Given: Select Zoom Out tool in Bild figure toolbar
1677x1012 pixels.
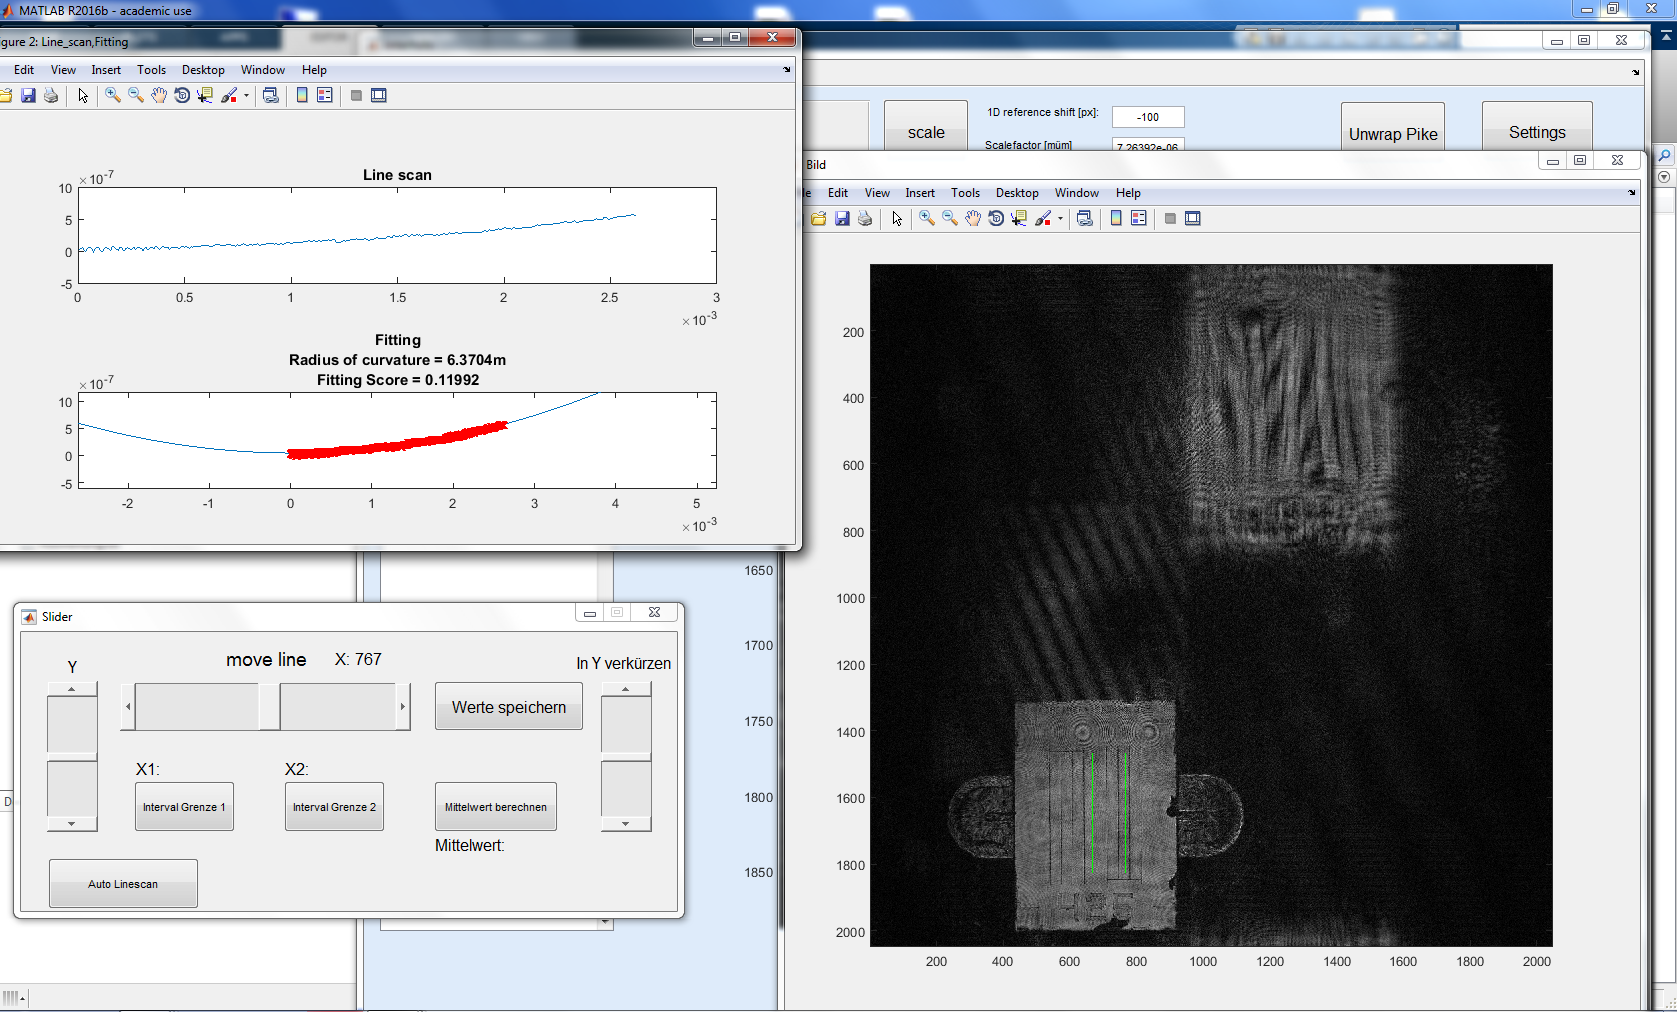Looking at the screenshot, I should point(950,218).
